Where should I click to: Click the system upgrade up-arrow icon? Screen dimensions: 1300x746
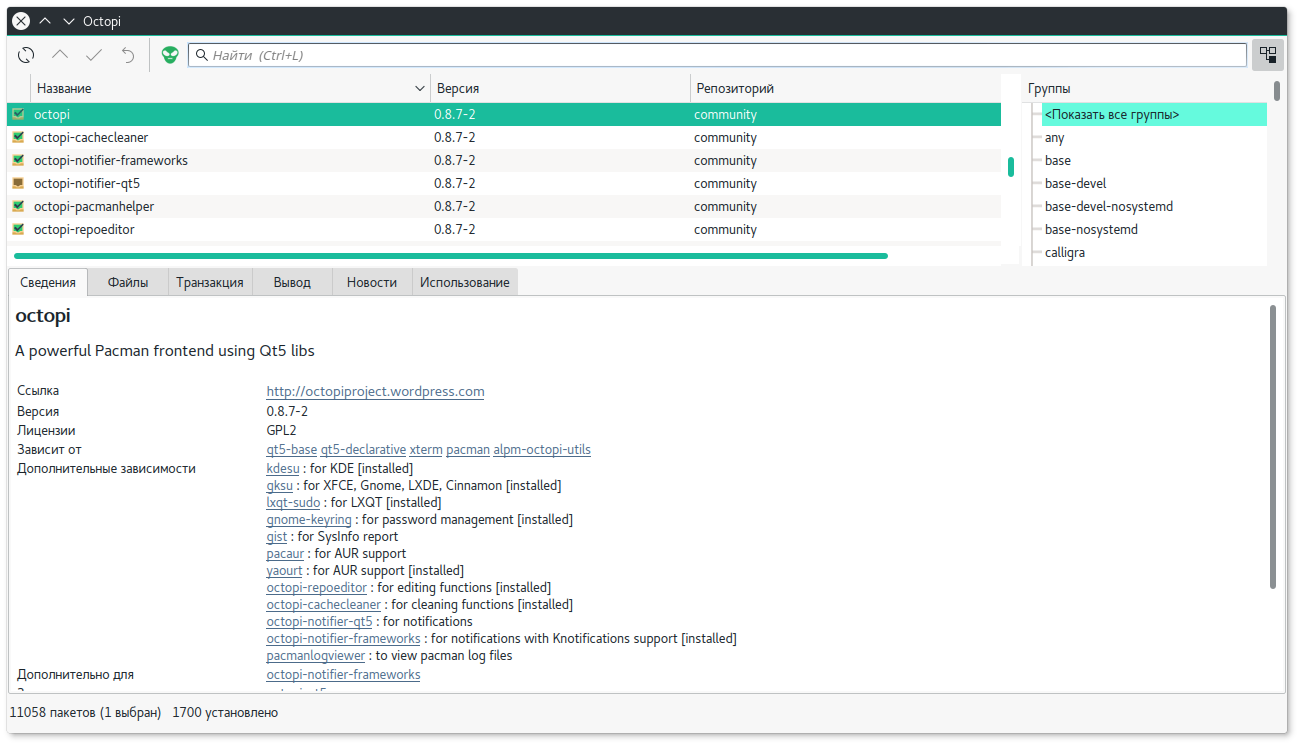60,55
